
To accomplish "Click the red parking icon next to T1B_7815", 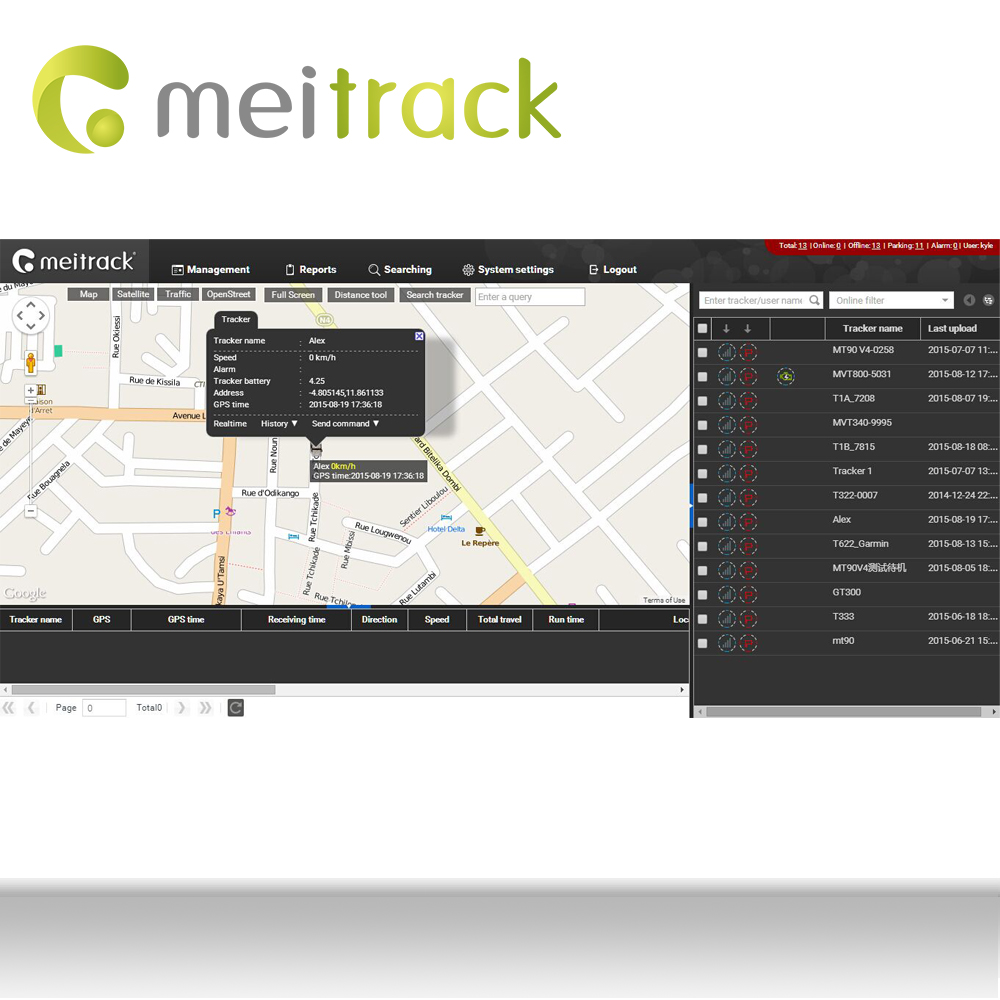I will coord(748,447).
